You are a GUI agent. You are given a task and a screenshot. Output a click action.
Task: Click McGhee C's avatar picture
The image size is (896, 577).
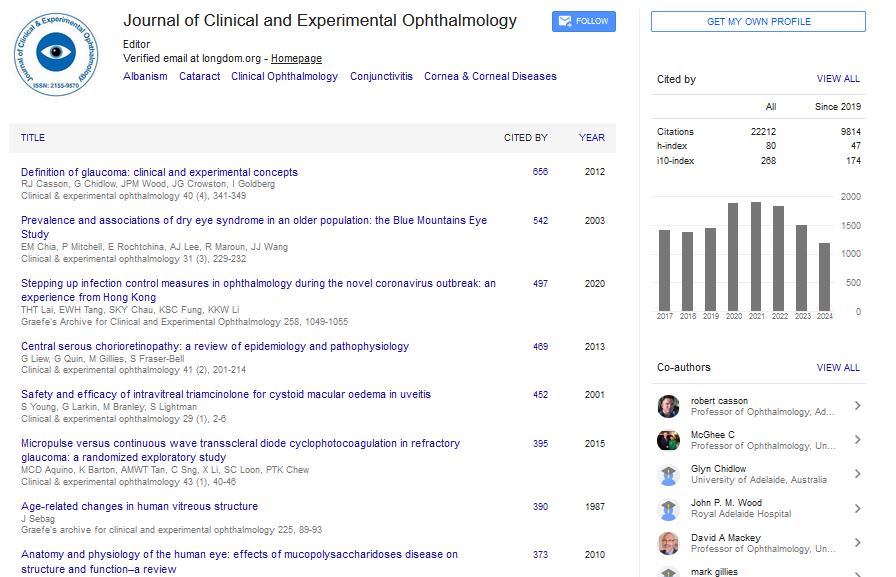[x=668, y=440]
